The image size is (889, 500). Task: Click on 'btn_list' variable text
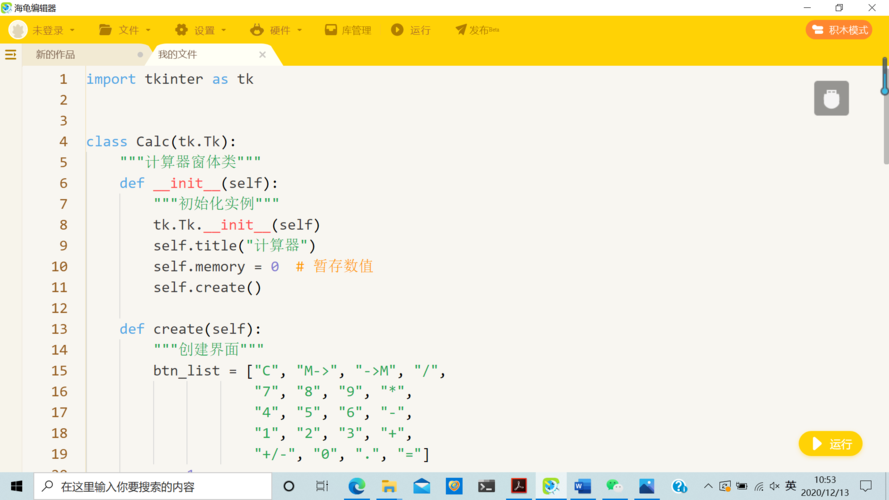point(187,371)
